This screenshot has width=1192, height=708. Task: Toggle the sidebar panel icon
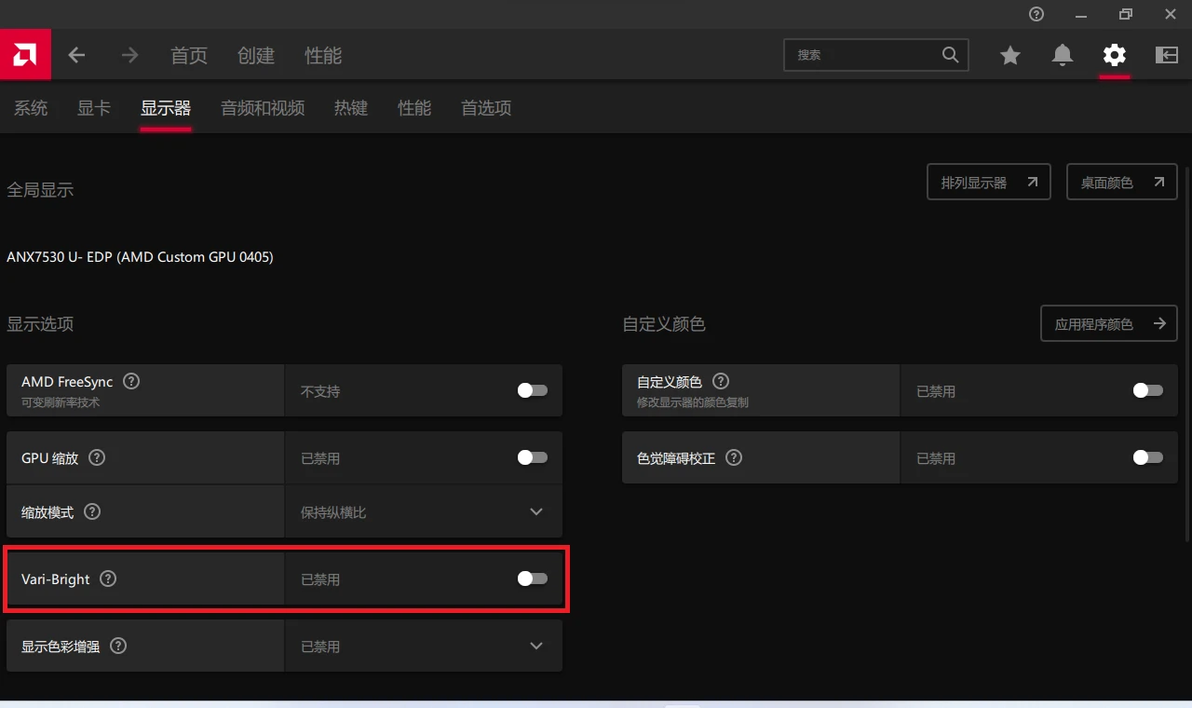(1166, 55)
